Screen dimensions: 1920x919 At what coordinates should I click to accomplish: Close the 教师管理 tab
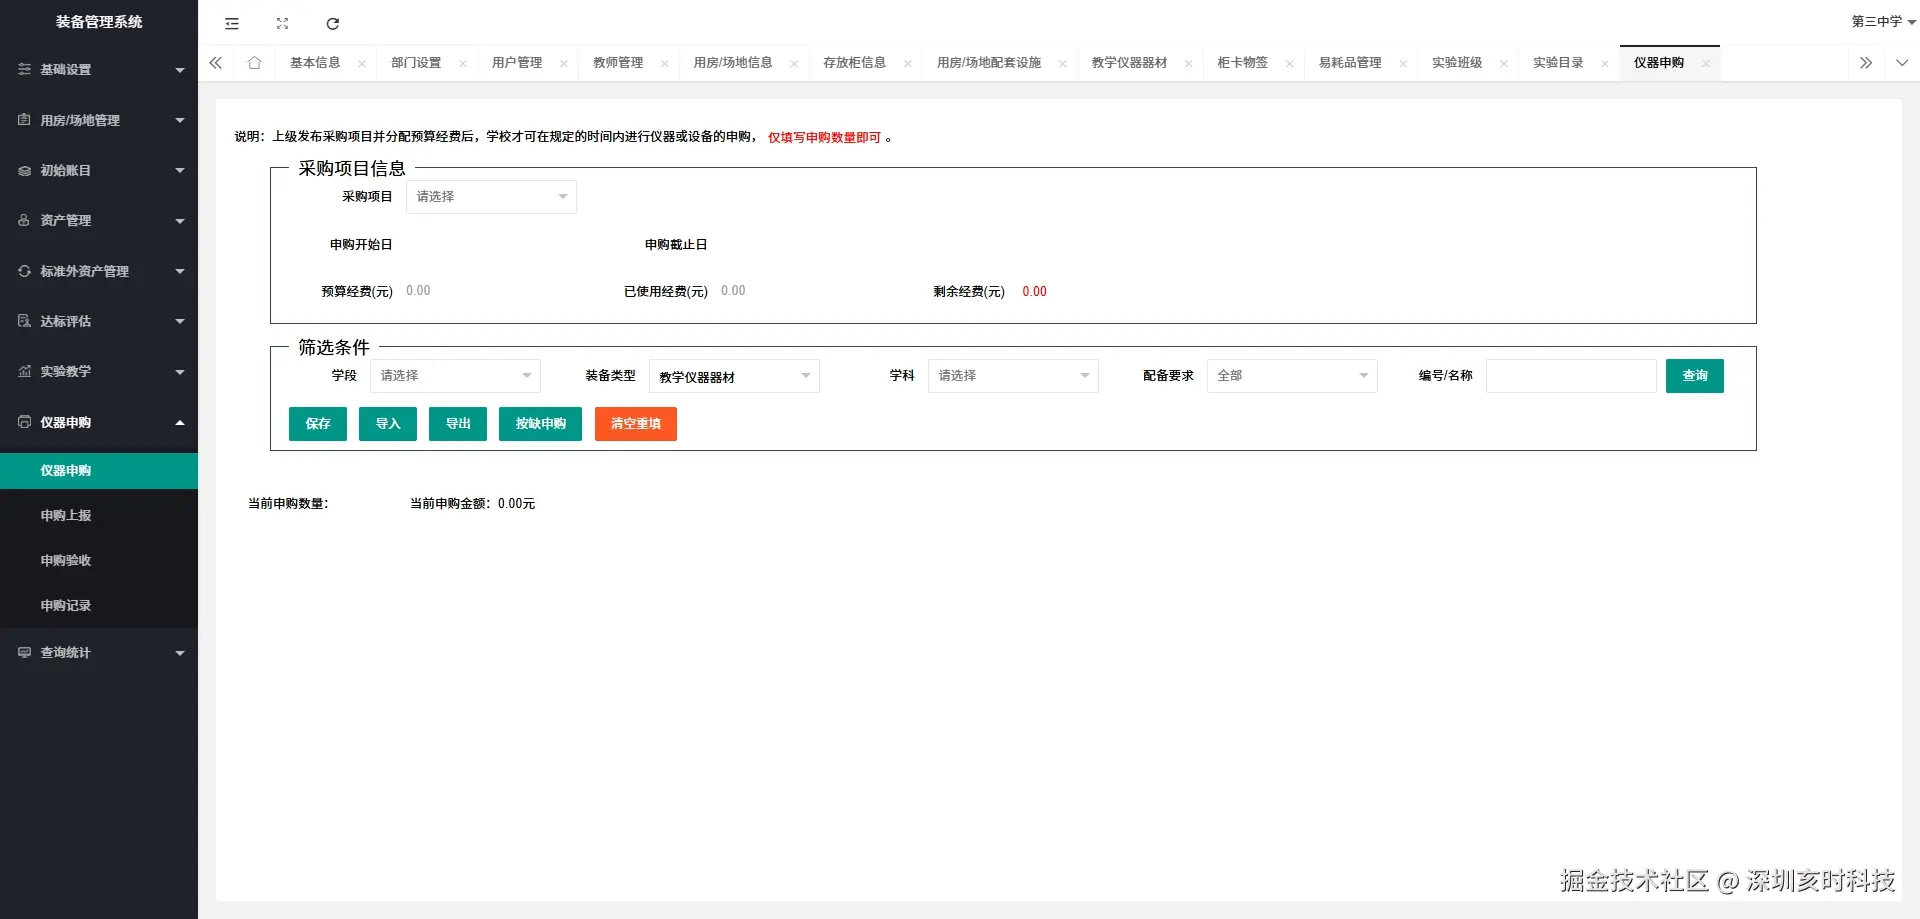(665, 63)
